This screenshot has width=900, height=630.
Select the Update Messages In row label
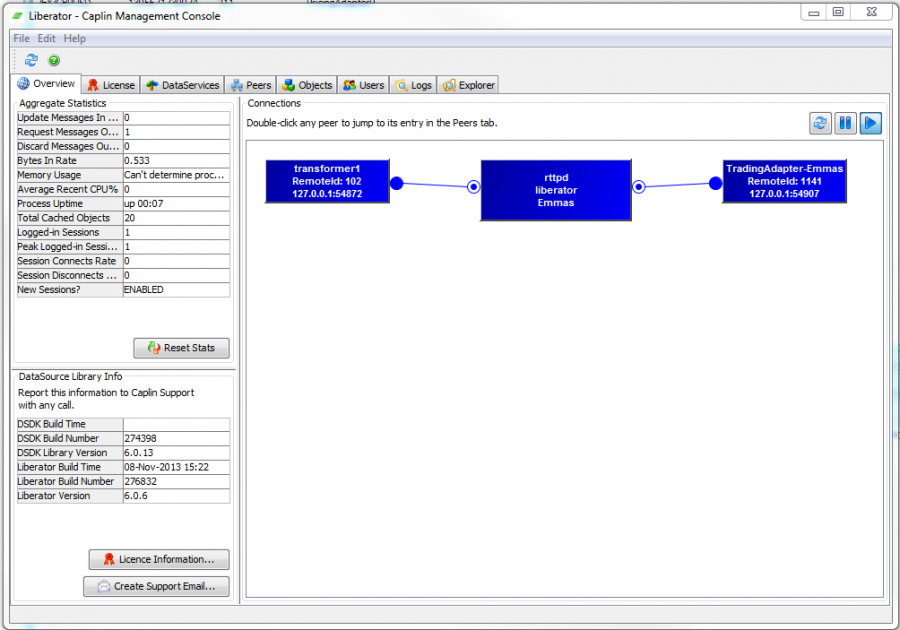[70, 118]
